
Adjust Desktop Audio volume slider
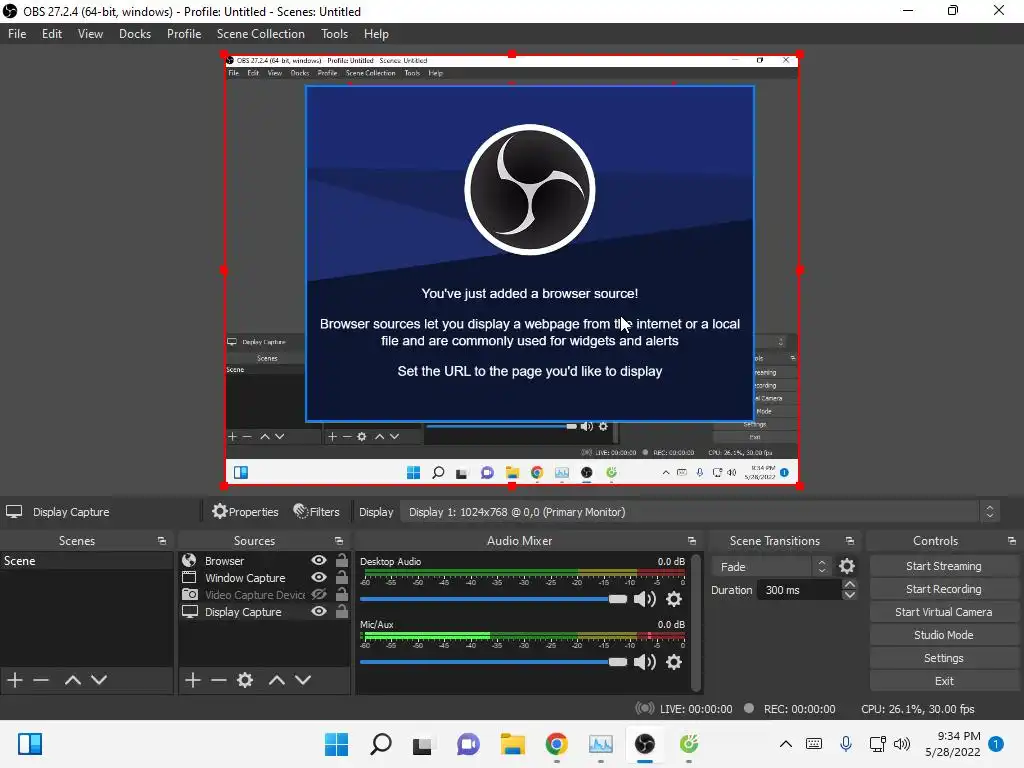(x=493, y=599)
